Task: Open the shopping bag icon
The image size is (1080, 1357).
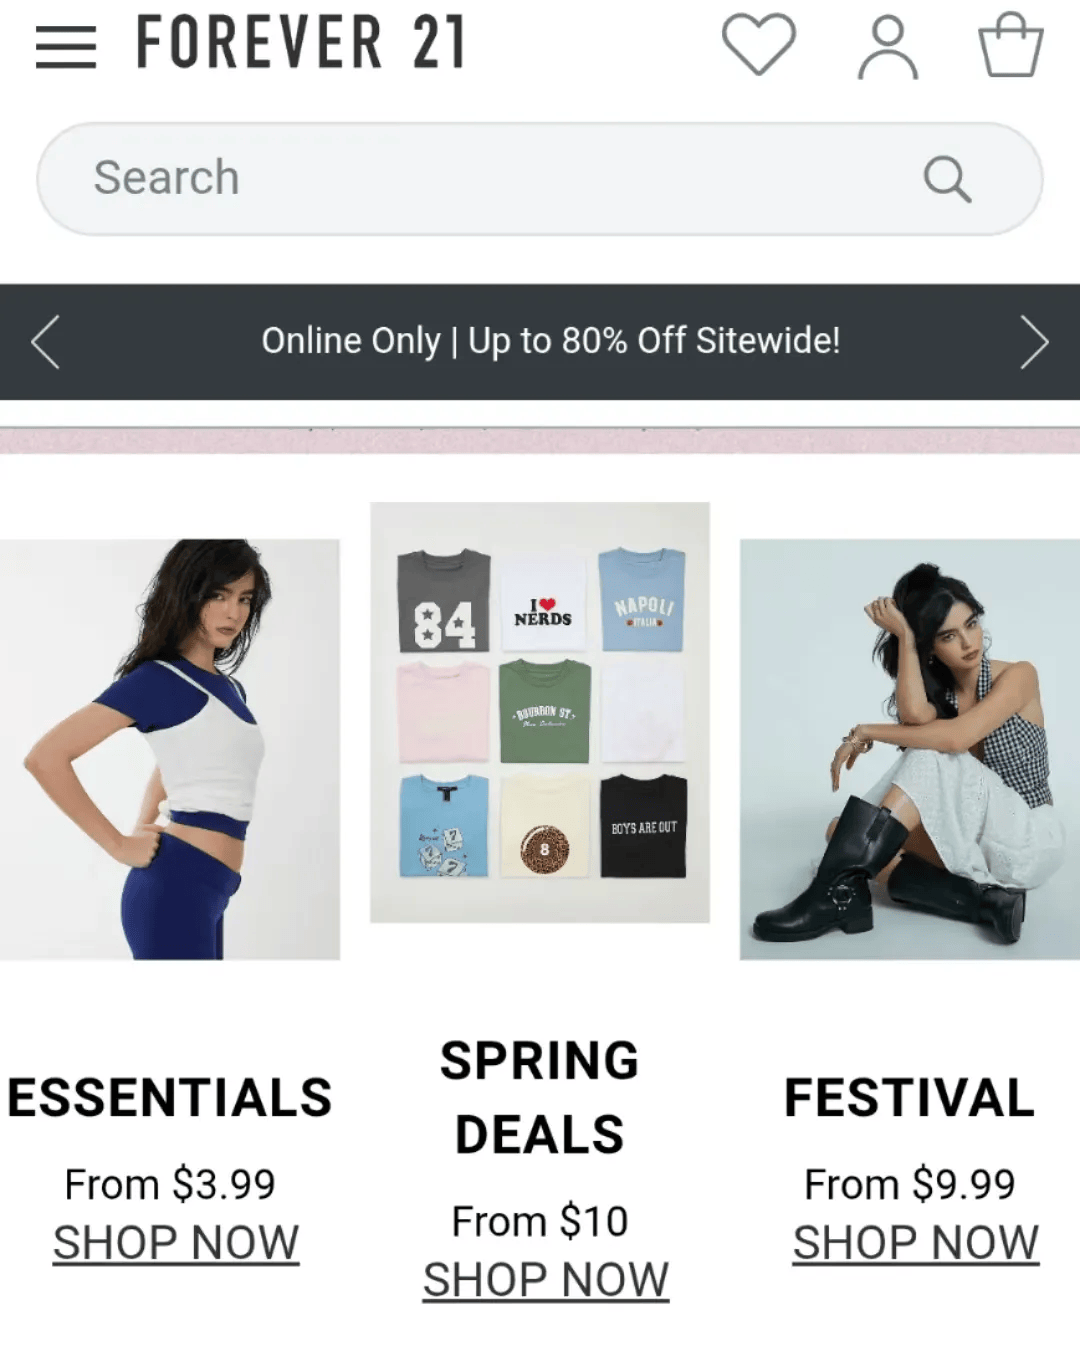Action: coord(1010,44)
